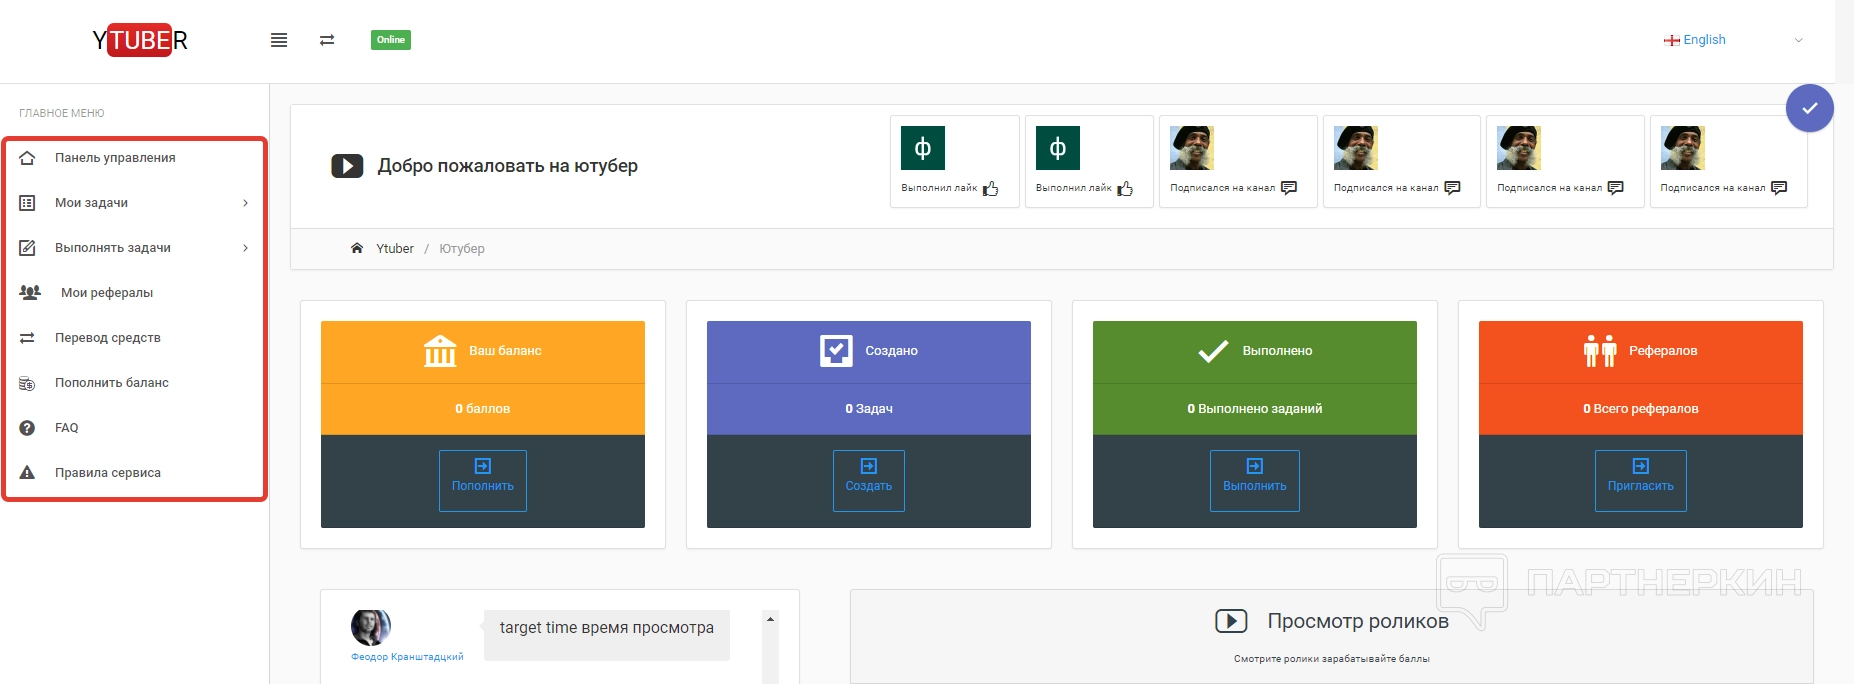Click the chat scrollbar up arrow
Image resolution: width=1854 pixels, height=684 pixels.
[770, 620]
